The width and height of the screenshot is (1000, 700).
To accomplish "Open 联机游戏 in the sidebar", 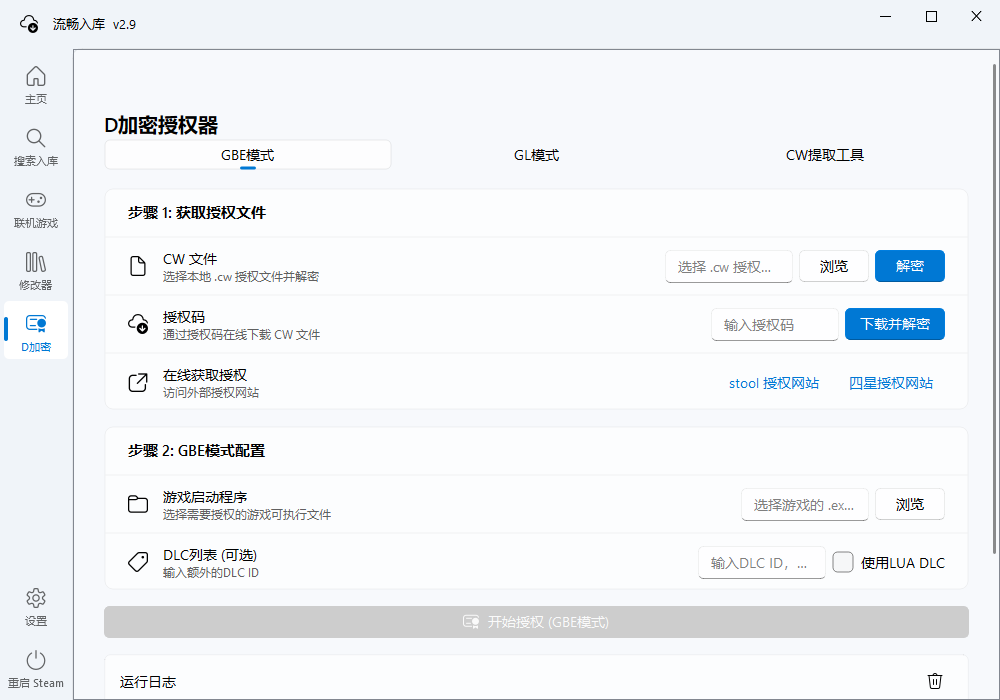I will [35, 208].
